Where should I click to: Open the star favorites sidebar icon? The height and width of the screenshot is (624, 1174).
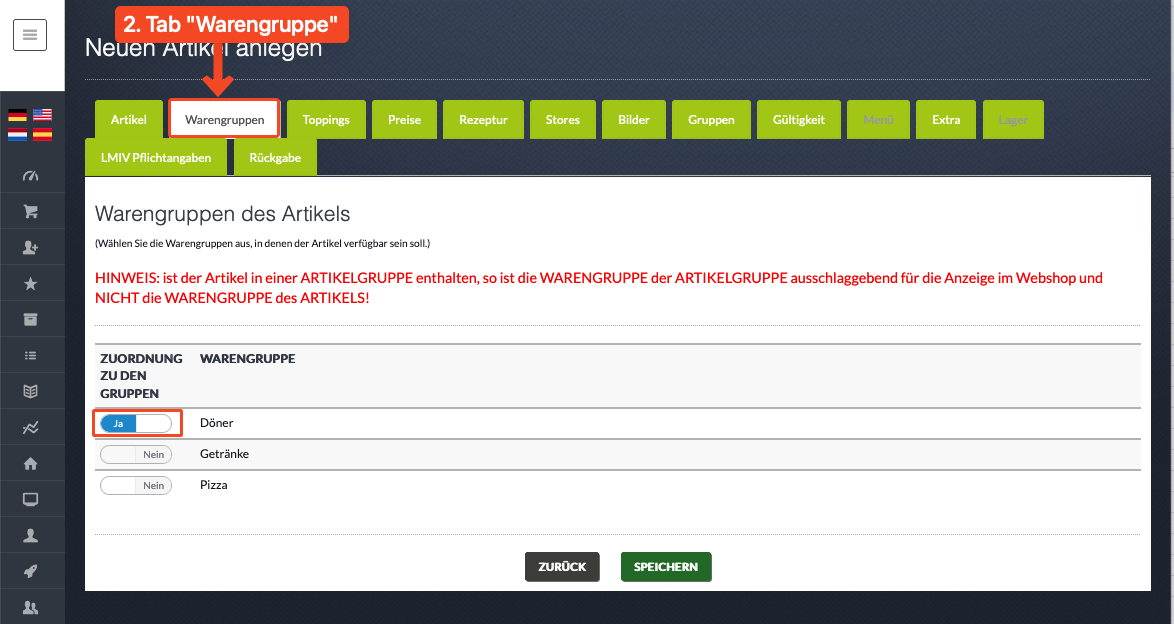coord(31,284)
